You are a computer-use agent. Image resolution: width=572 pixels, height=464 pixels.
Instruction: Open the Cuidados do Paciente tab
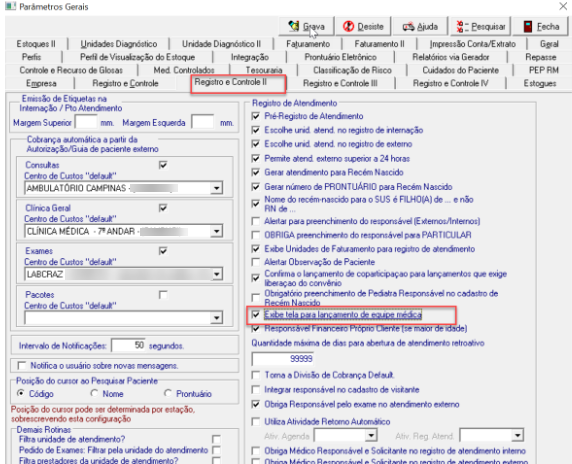(x=460, y=70)
